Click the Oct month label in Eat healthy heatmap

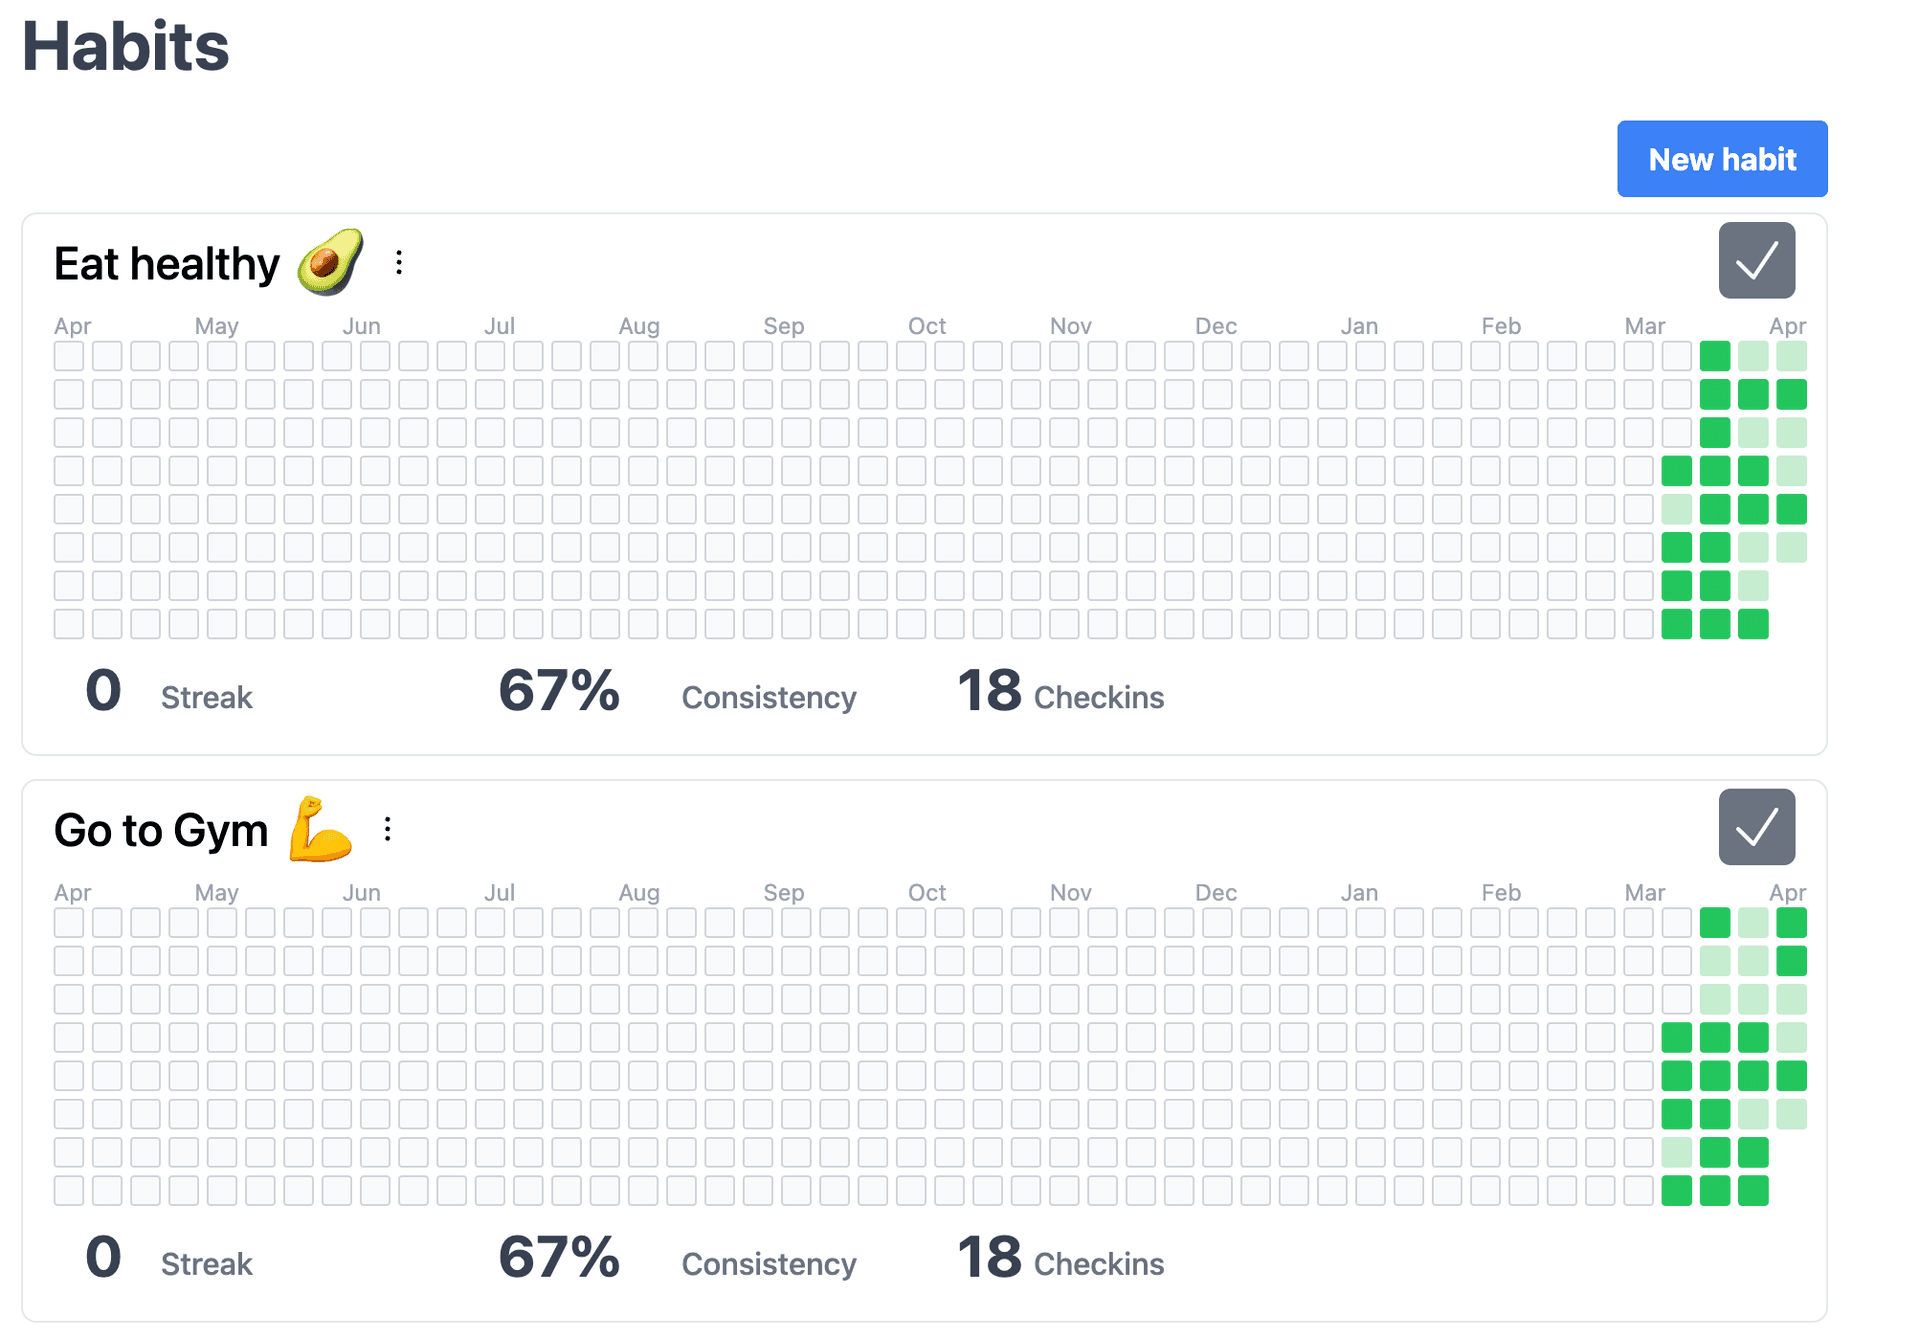(926, 326)
